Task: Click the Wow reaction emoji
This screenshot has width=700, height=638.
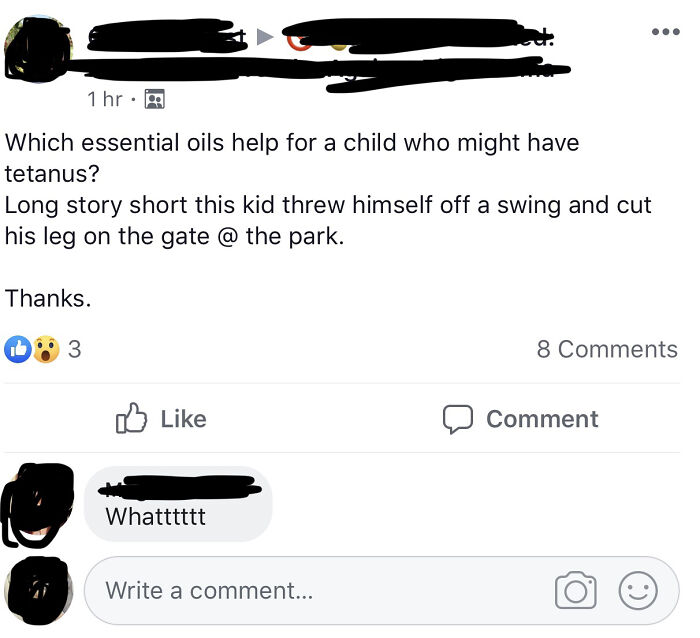Action: pos(45,349)
